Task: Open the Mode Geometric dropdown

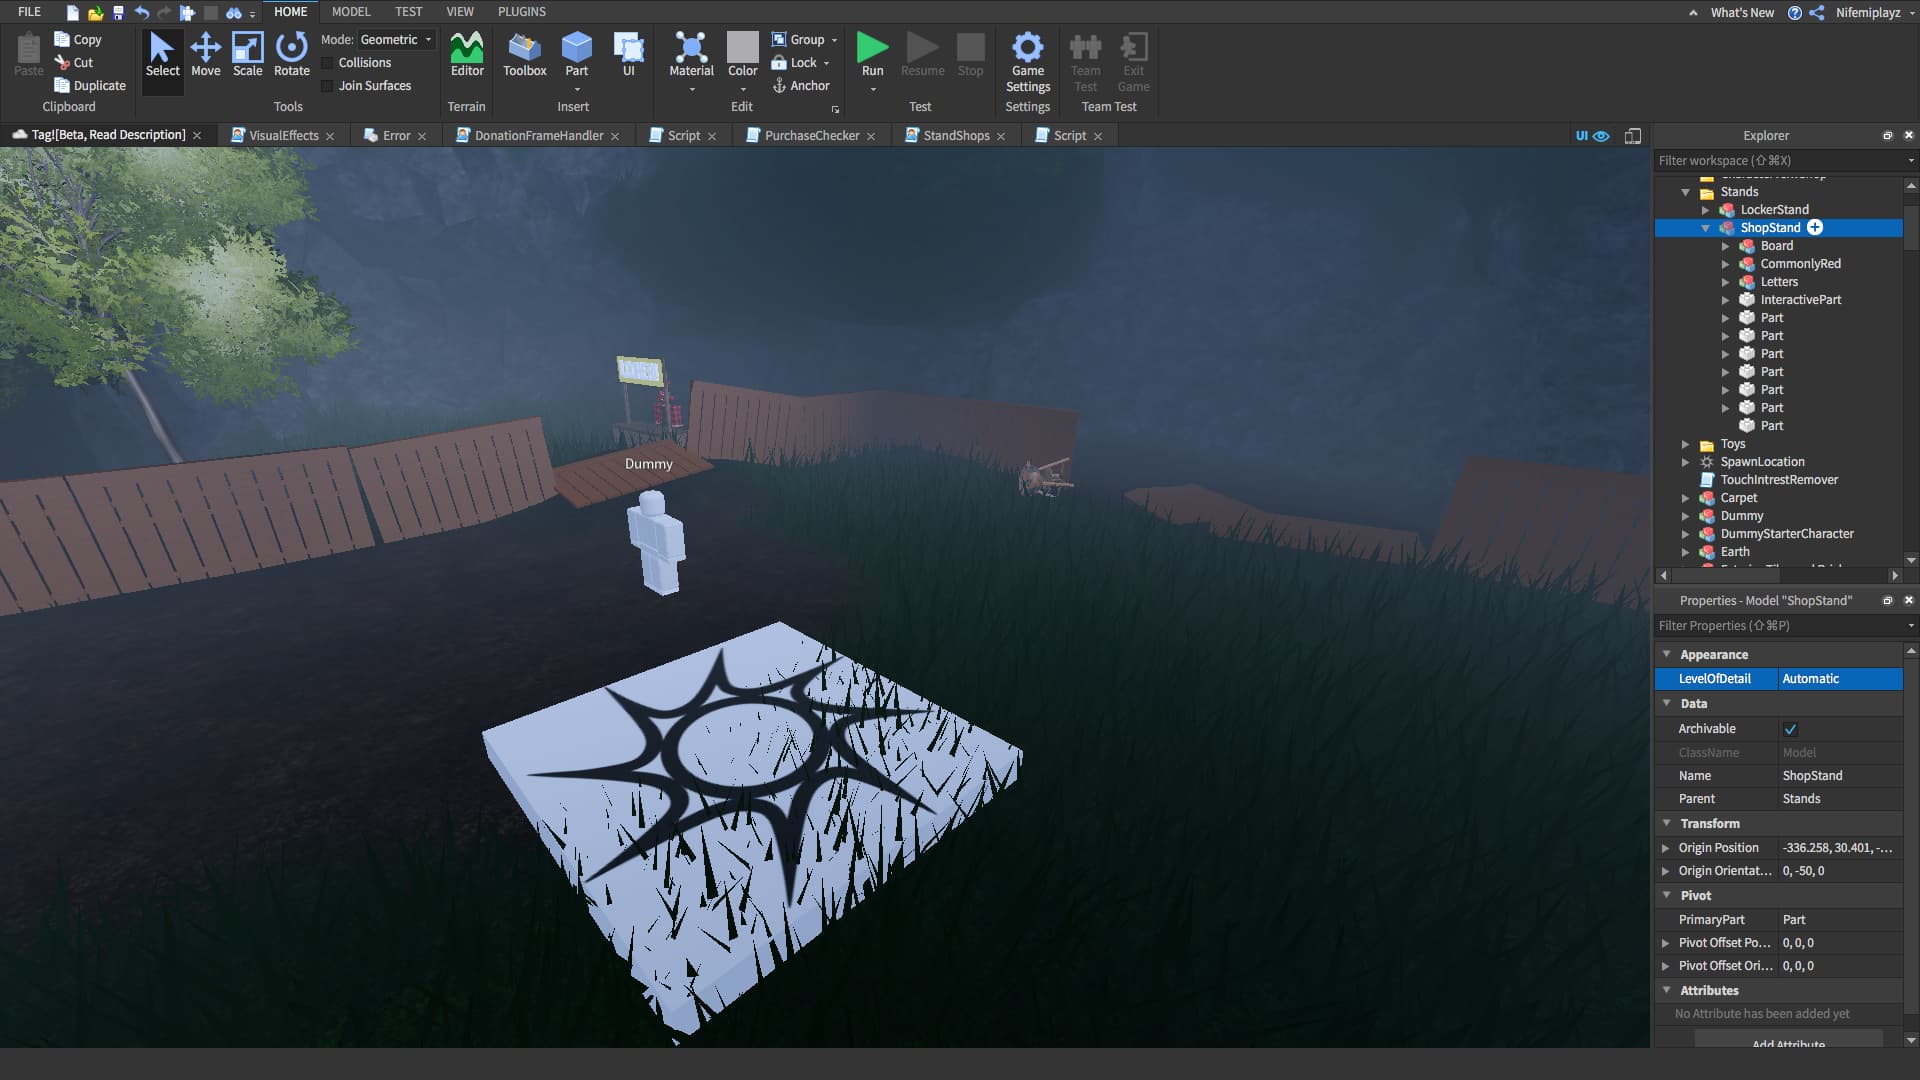Action: point(396,40)
